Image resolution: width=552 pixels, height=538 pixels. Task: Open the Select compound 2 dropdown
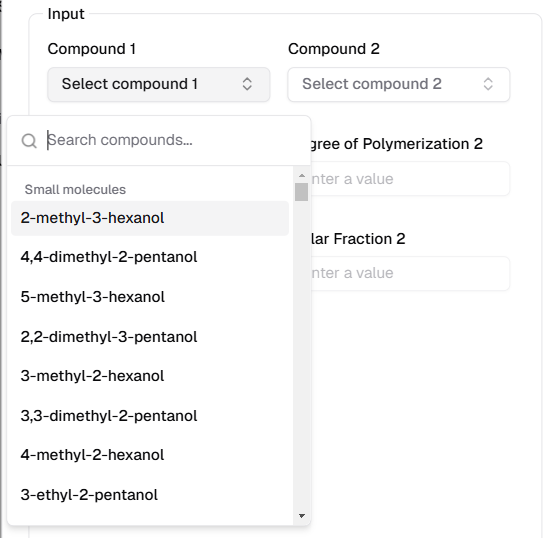click(399, 85)
